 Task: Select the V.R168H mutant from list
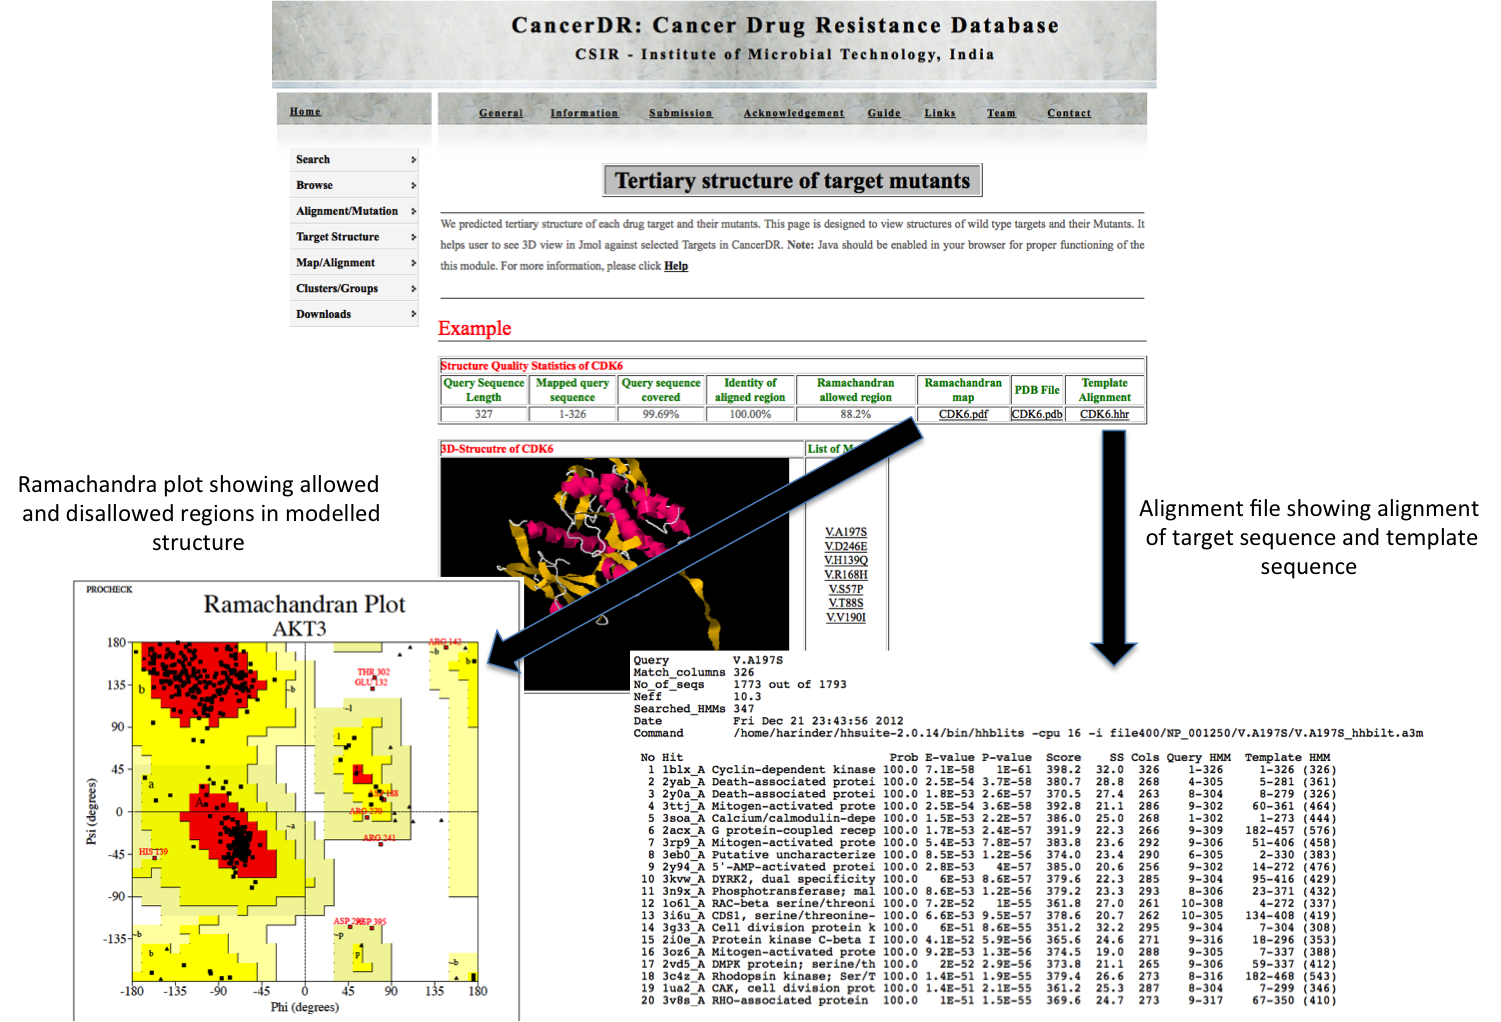[846, 575]
